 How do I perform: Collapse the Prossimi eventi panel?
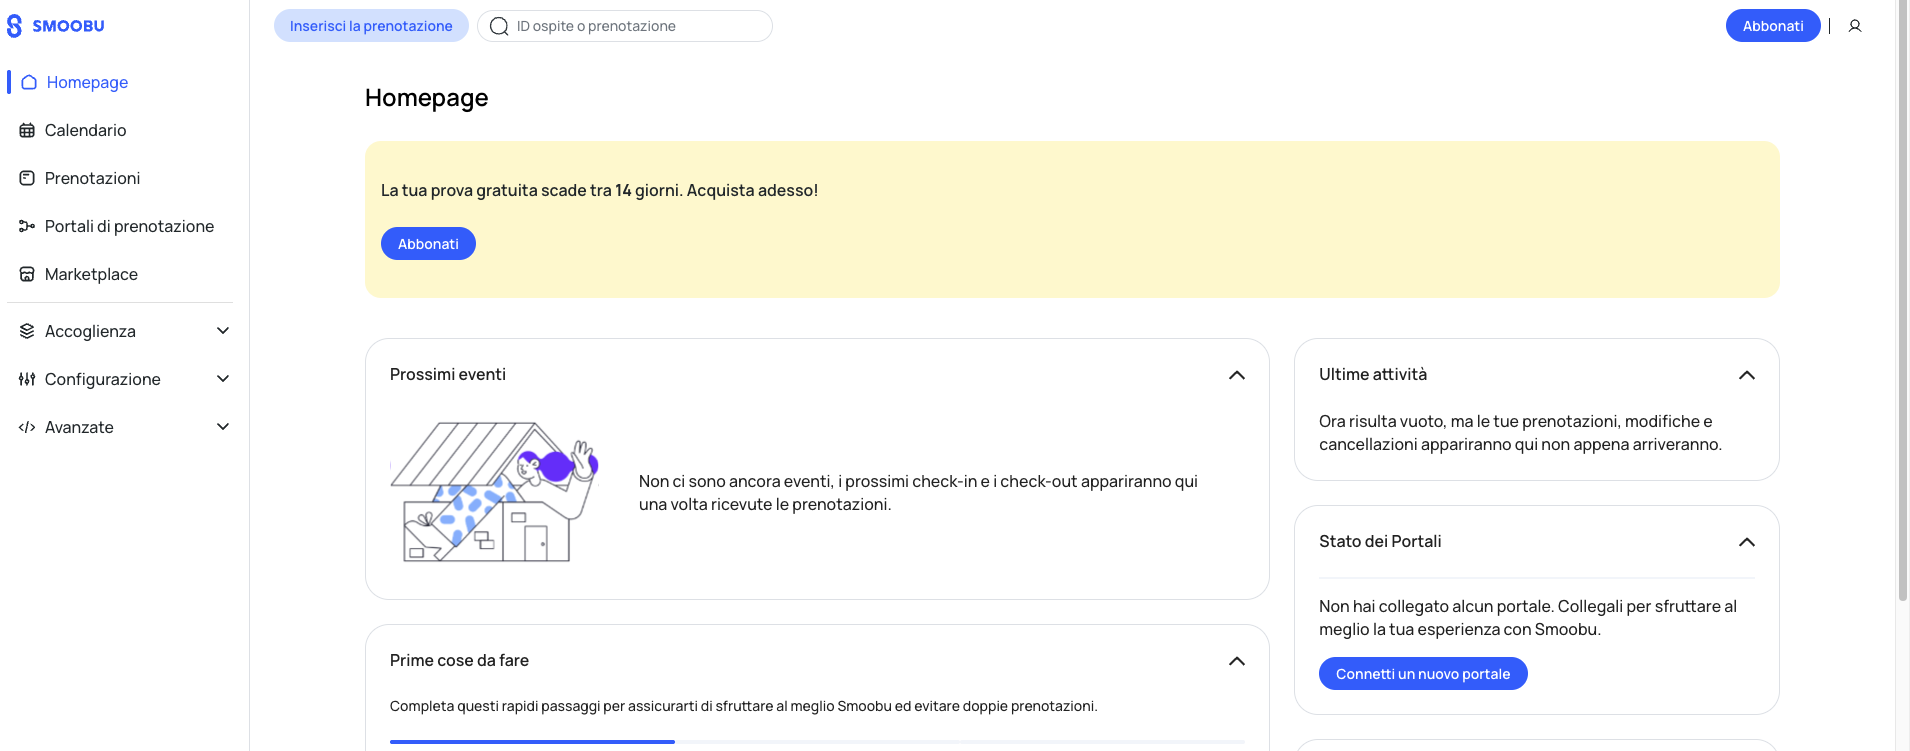(x=1237, y=375)
